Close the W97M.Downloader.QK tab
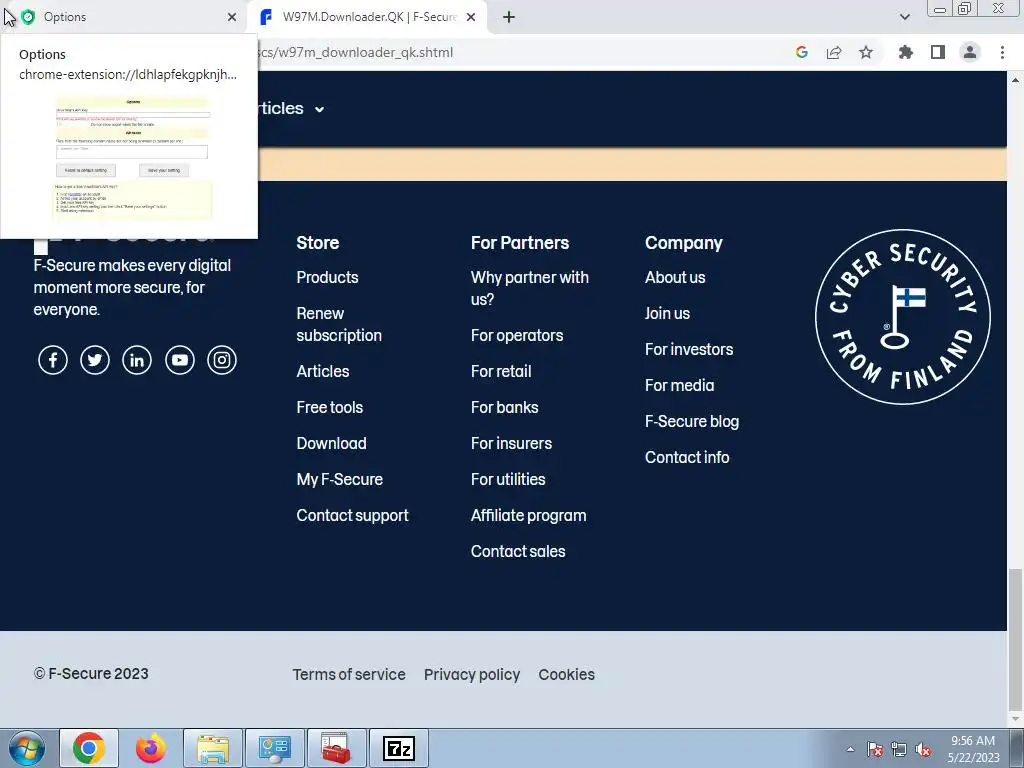Screen dimensions: 1024x768 coord(471,17)
